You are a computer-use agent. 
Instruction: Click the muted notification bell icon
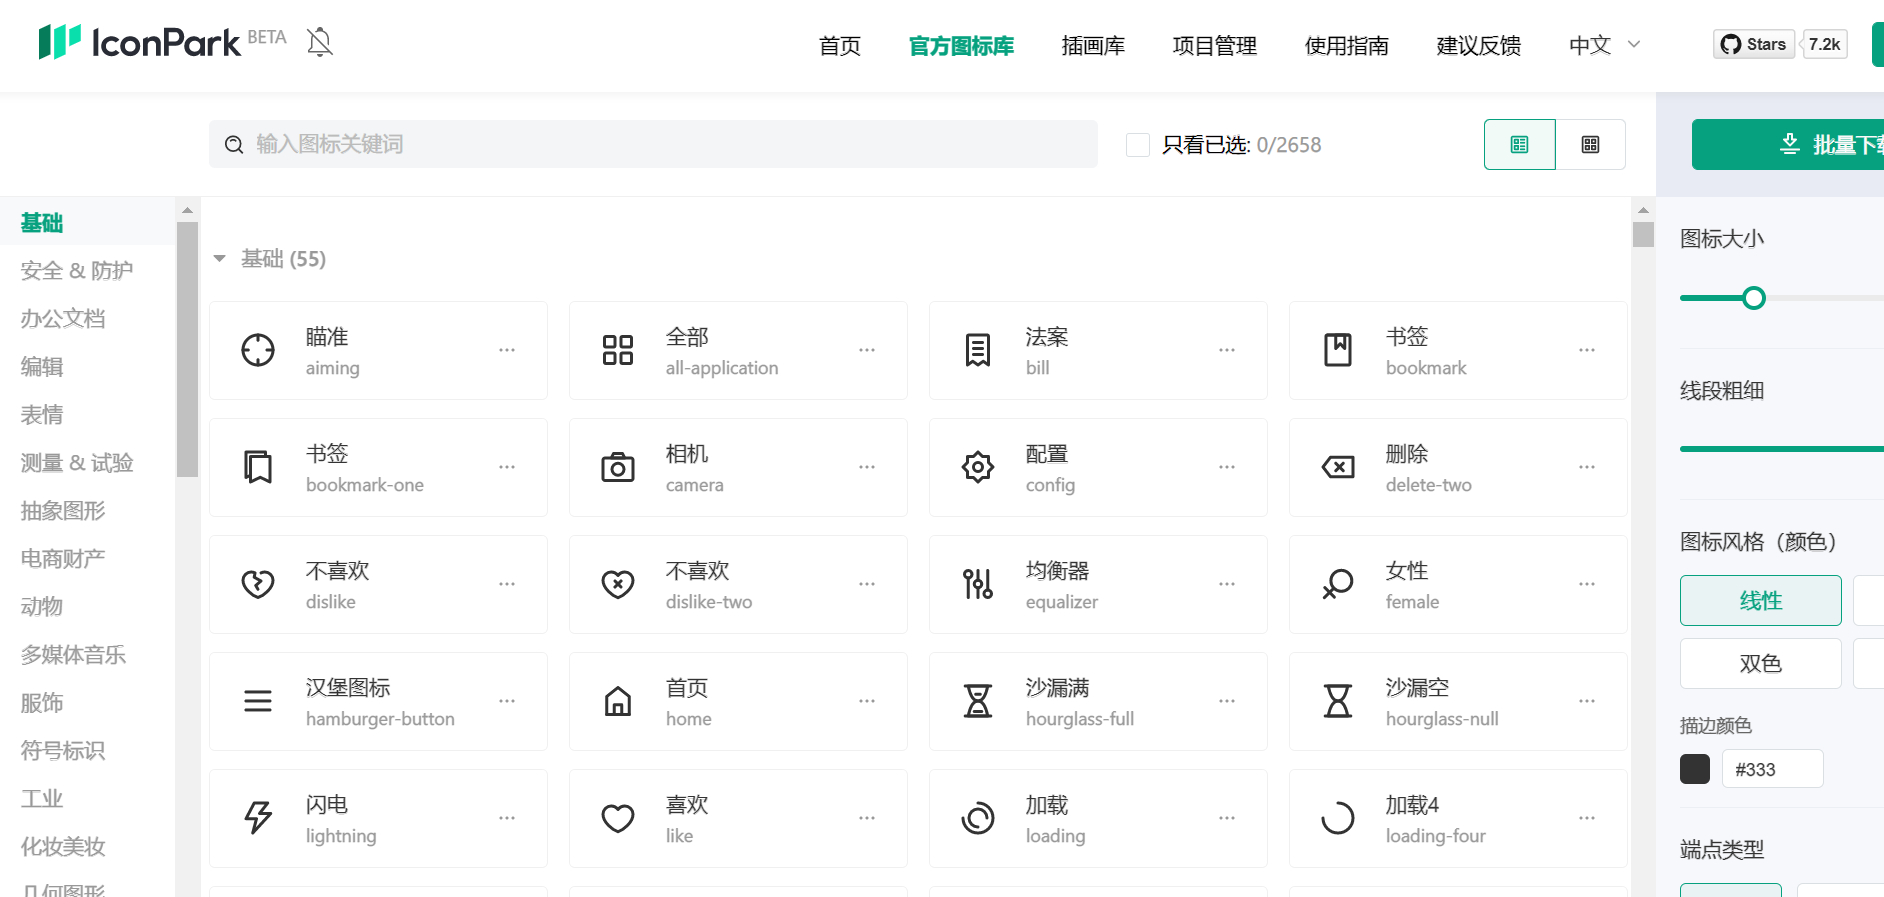pos(320,42)
